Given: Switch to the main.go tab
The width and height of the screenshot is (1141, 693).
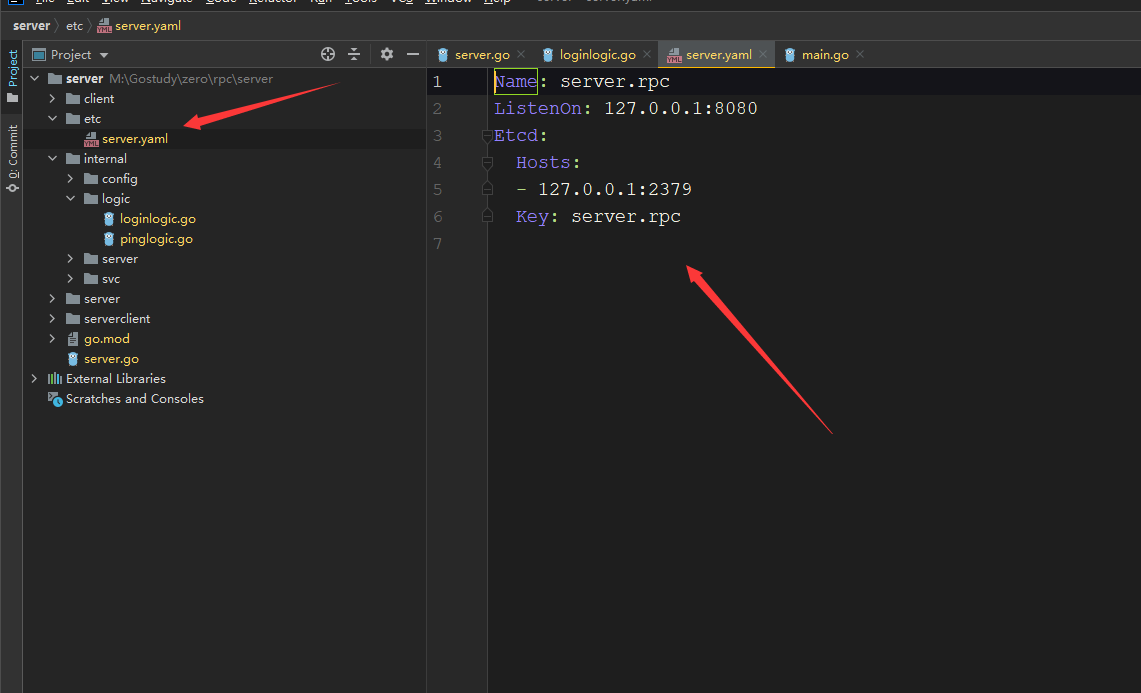Looking at the screenshot, I should pos(824,55).
